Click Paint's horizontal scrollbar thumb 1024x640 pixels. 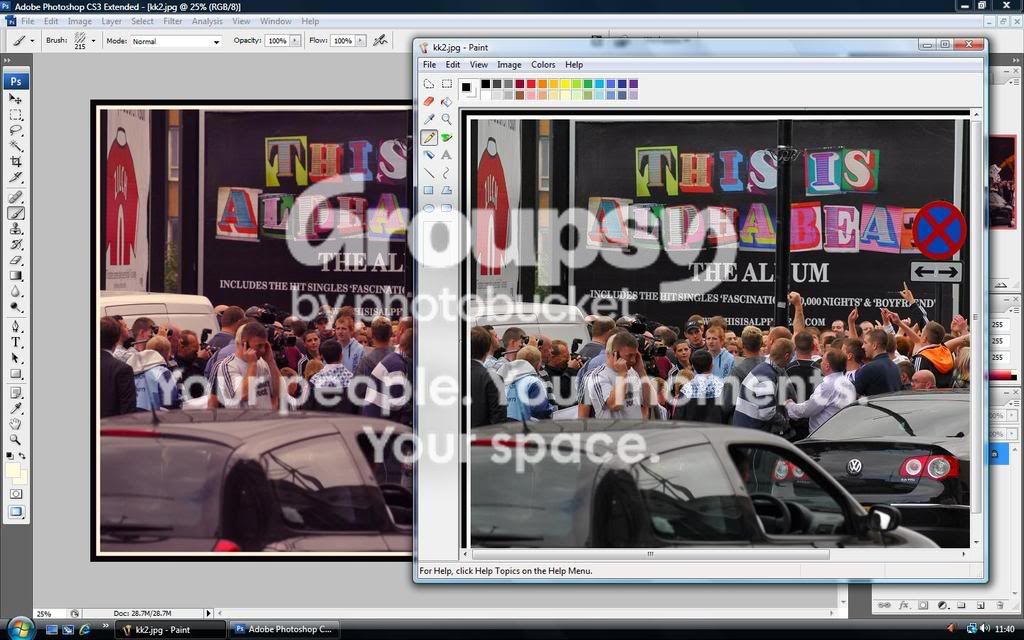click(650, 554)
